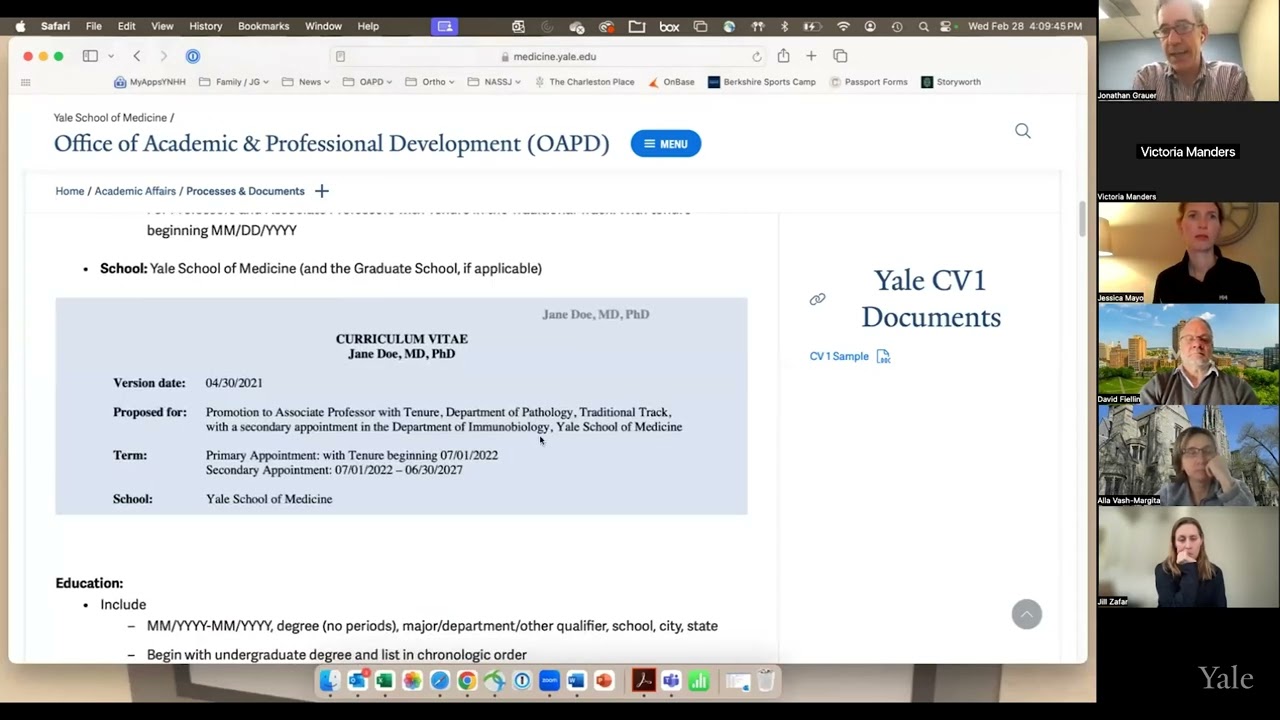This screenshot has width=1280, height=720.
Task: Click the blue MENU button
Action: [665, 143]
